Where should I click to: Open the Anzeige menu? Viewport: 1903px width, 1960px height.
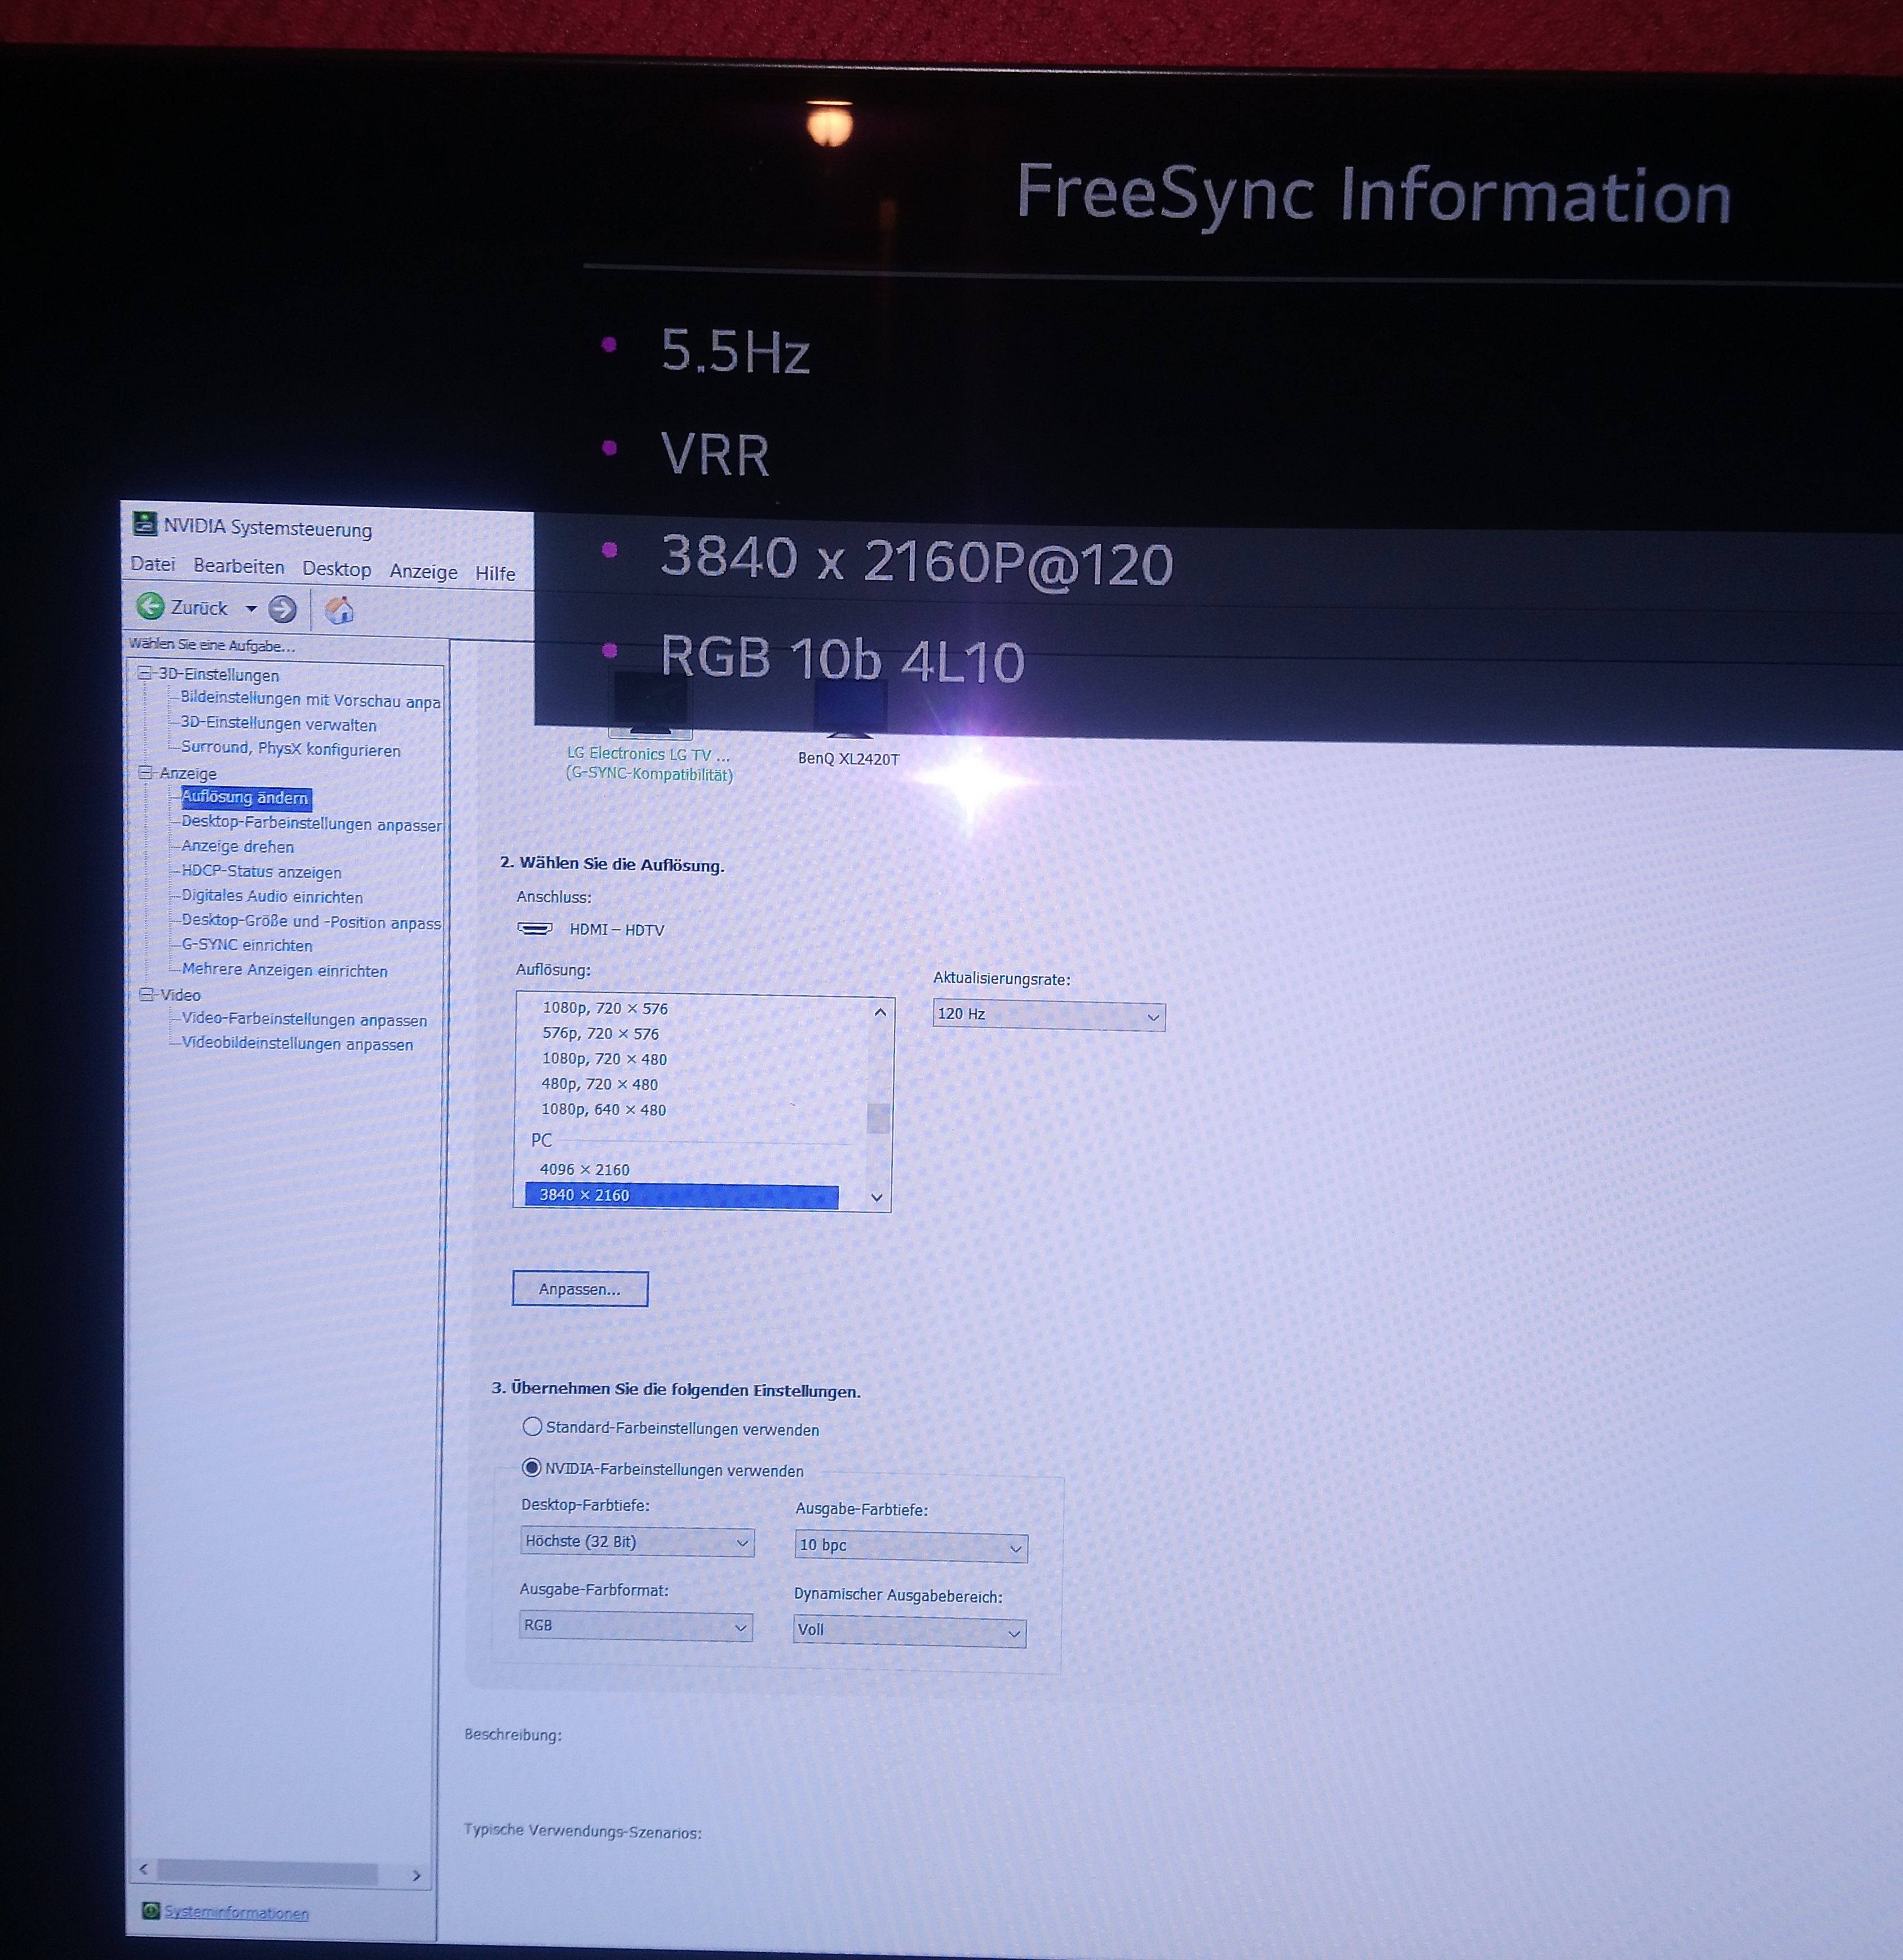coord(424,571)
